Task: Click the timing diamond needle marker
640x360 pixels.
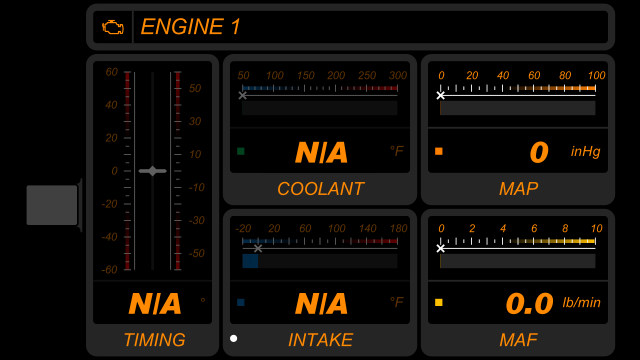Action: coord(153,171)
